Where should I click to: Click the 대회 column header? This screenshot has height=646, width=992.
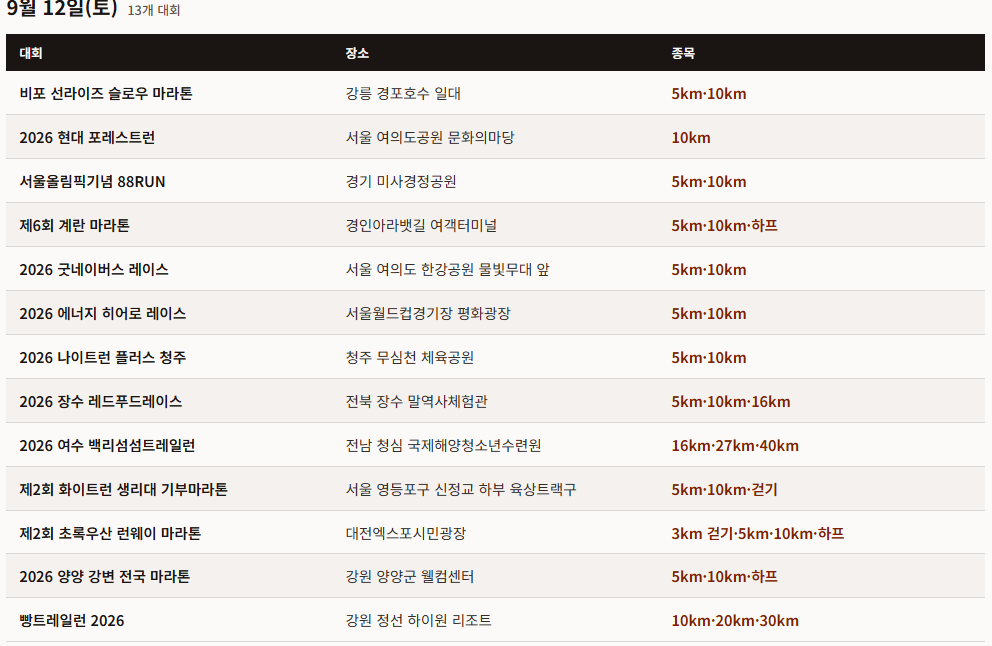click(x=31, y=53)
